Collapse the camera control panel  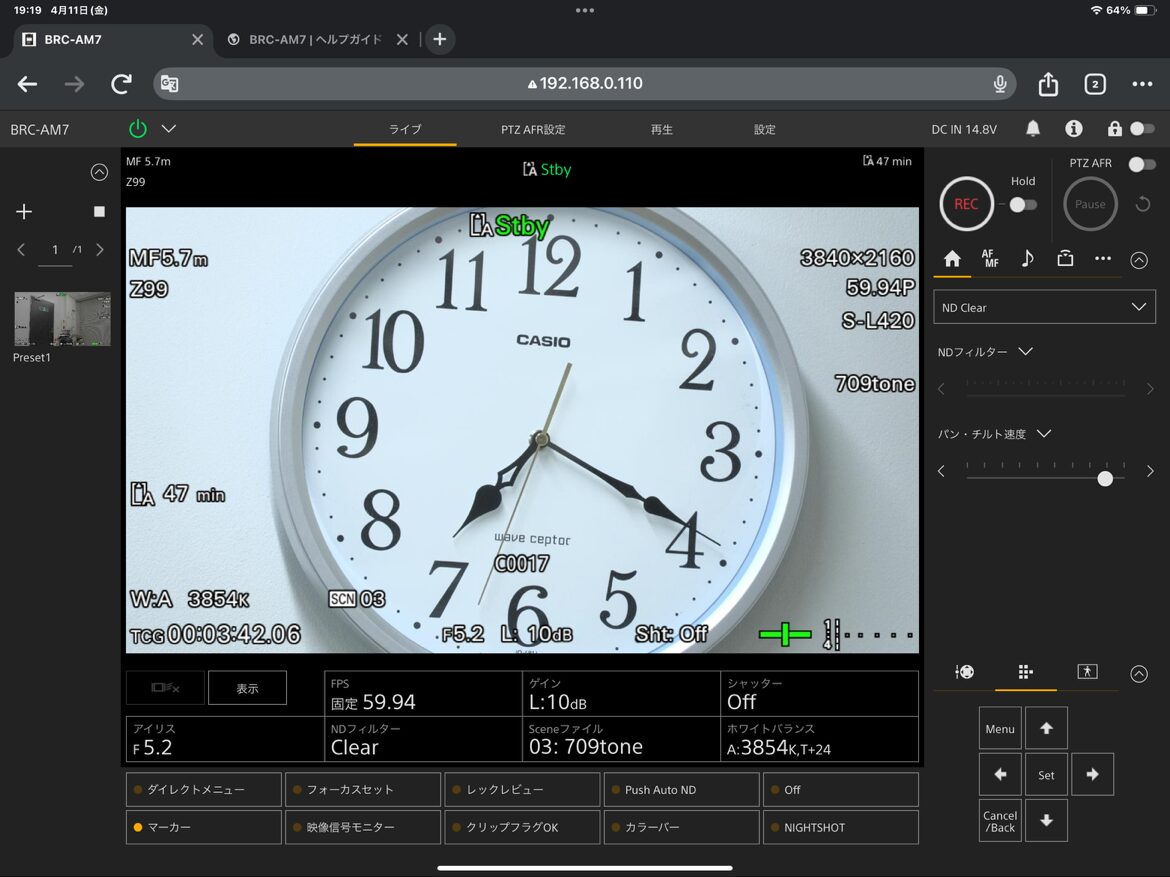(1139, 260)
